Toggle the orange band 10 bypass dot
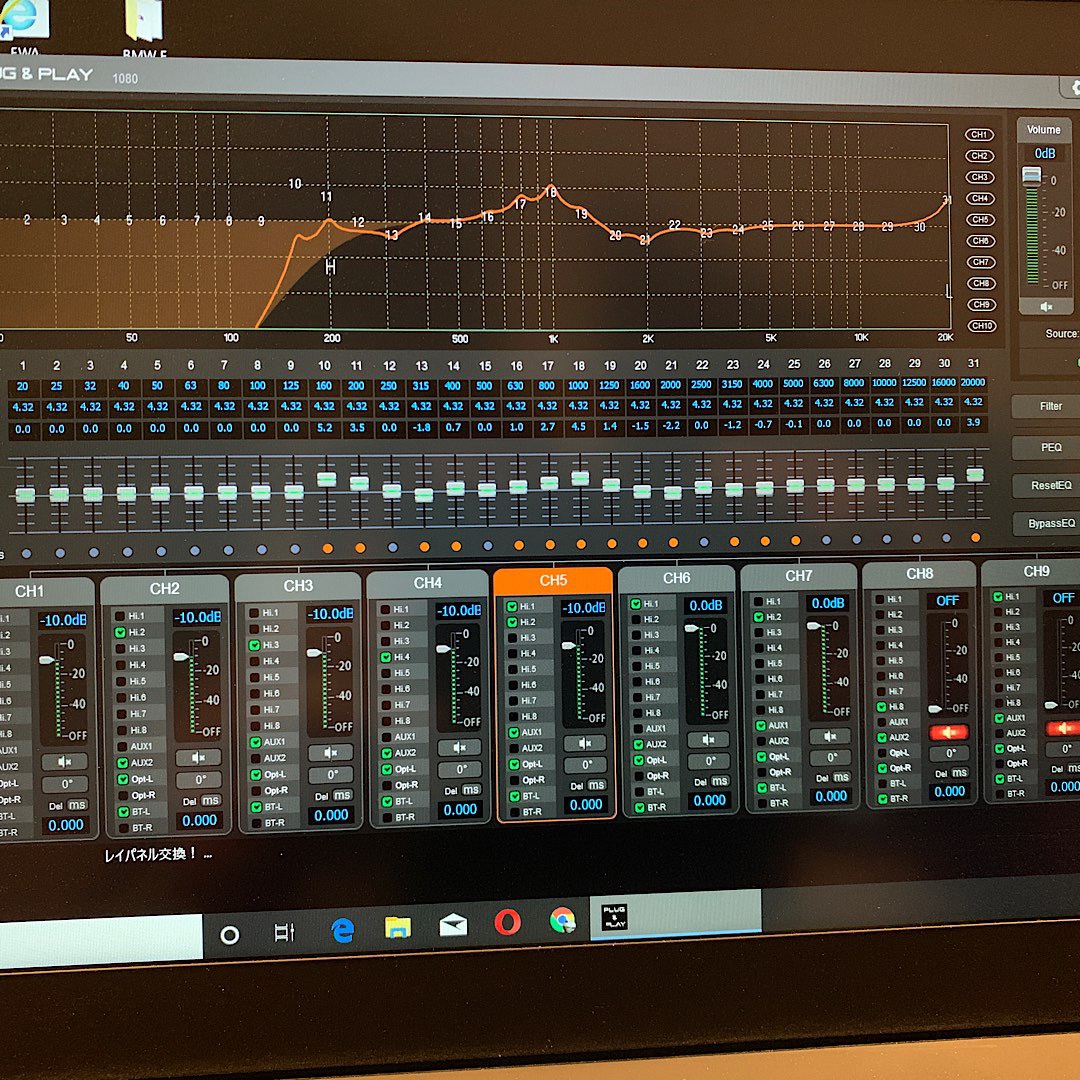The width and height of the screenshot is (1080, 1080). pyautogui.click(x=328, y=548)
